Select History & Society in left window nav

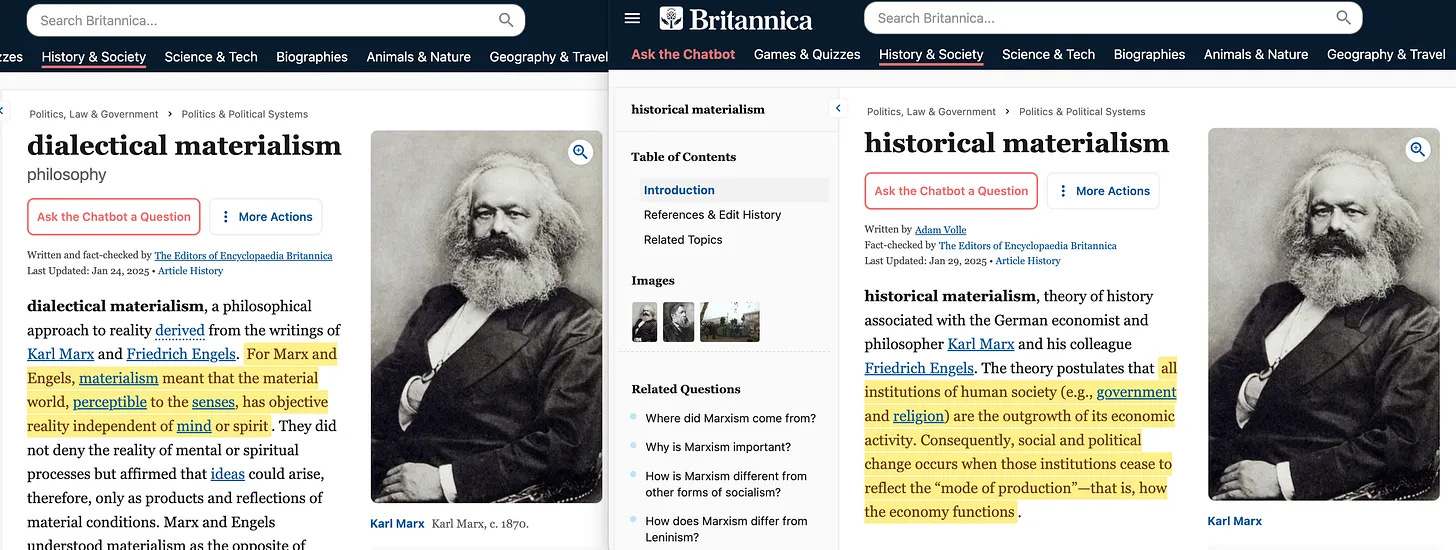94,57
